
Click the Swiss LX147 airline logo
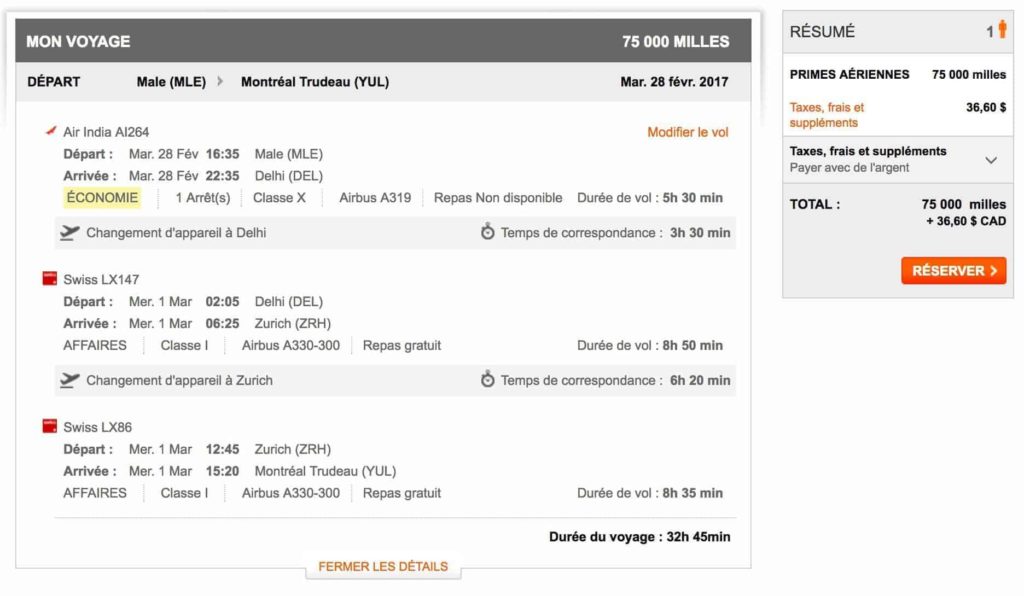(x=50, y=279)
